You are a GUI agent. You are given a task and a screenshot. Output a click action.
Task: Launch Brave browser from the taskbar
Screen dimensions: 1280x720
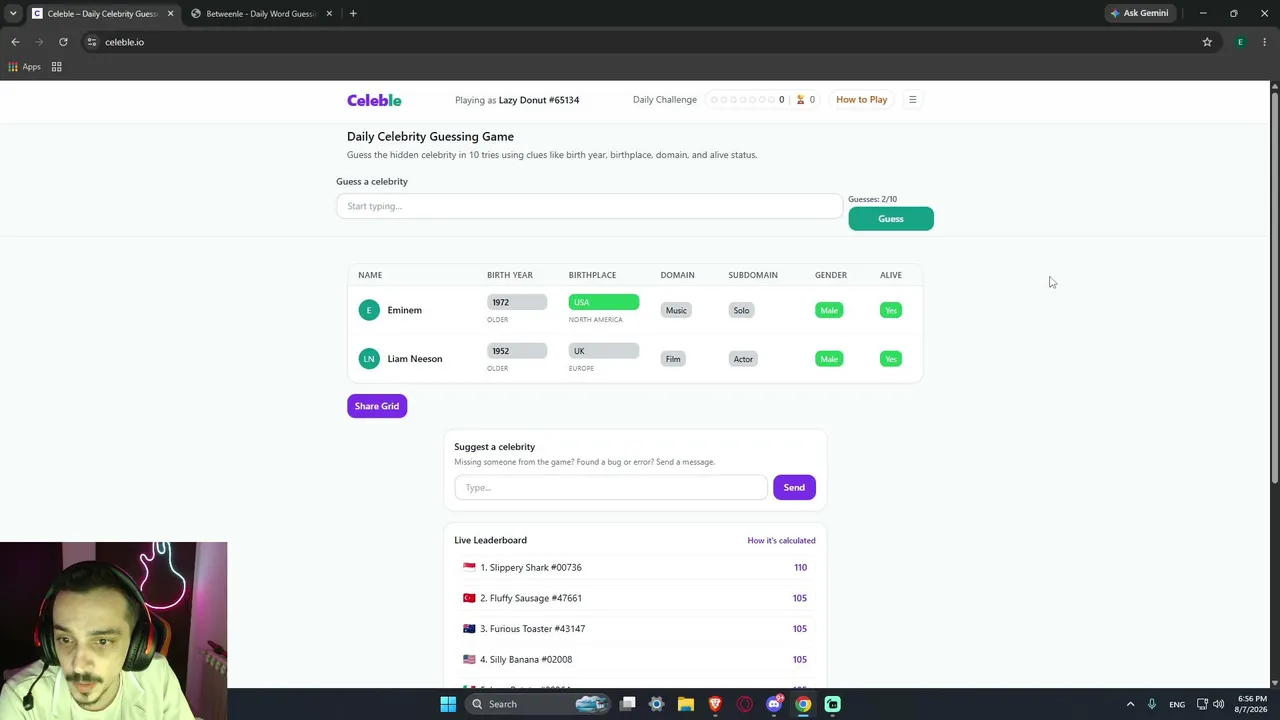point(715,704)
